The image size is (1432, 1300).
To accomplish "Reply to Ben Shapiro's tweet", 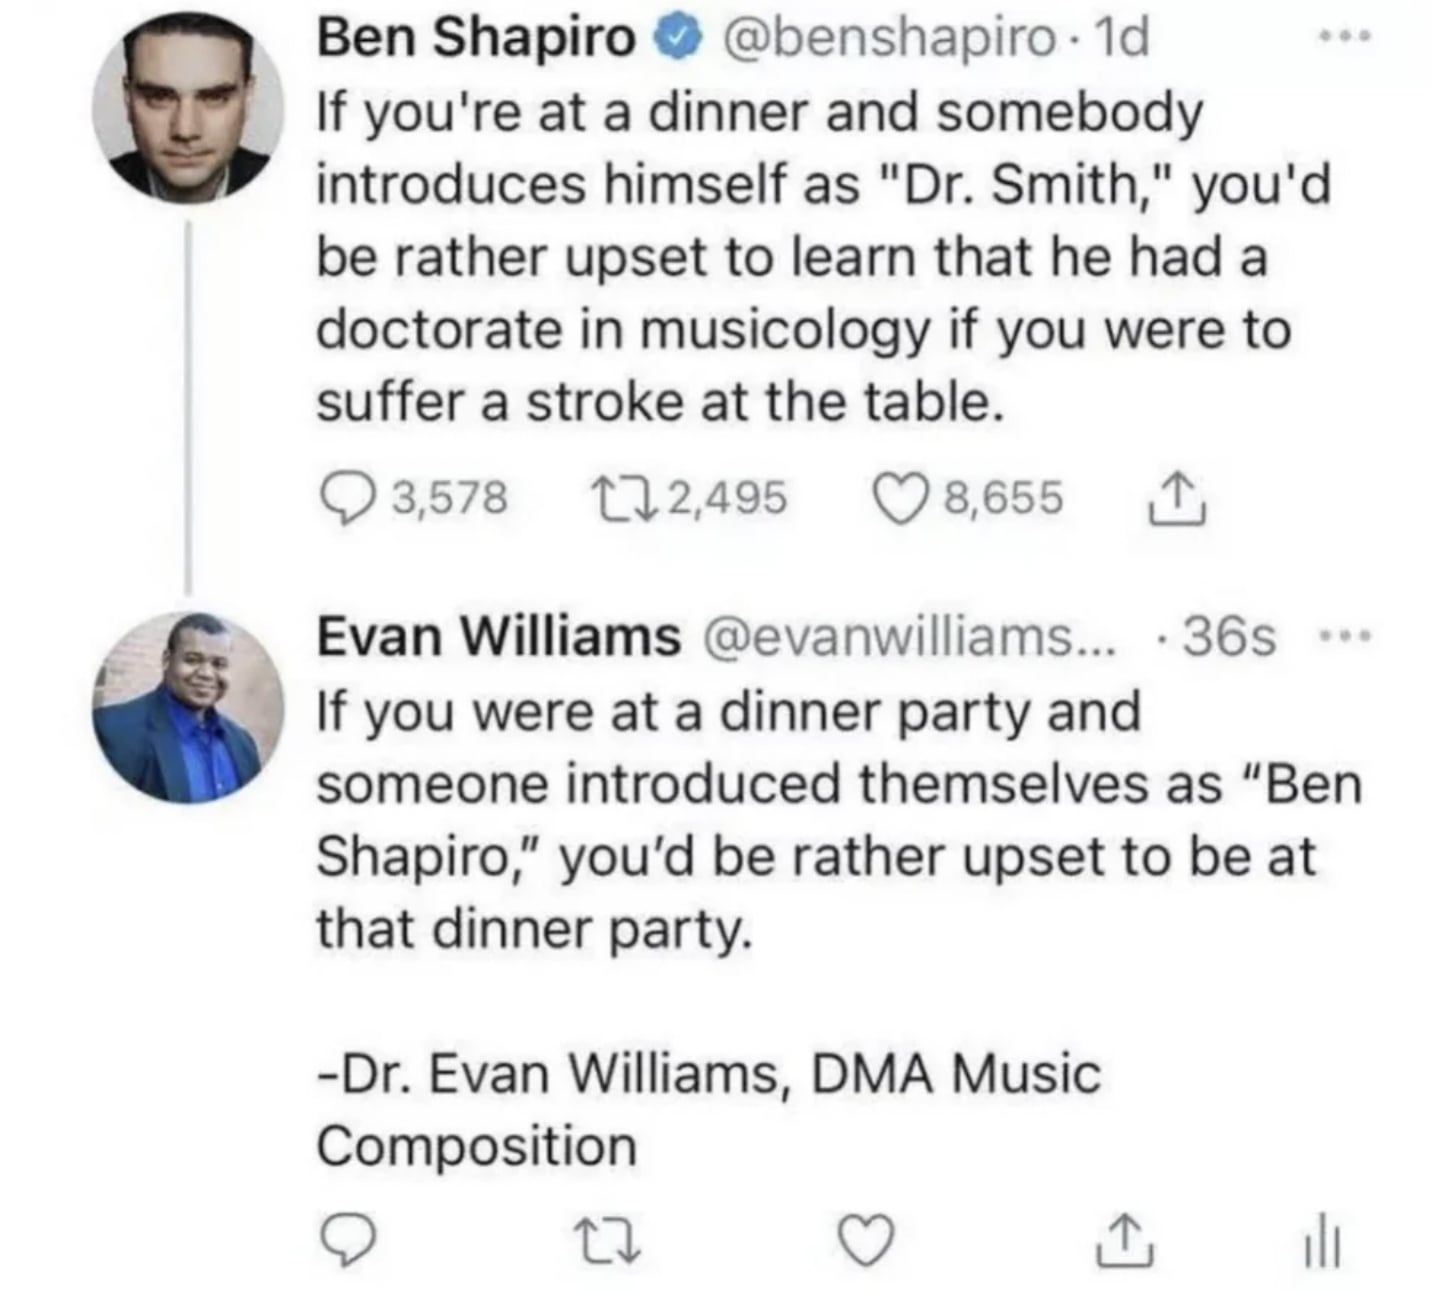I will point(346,498).
